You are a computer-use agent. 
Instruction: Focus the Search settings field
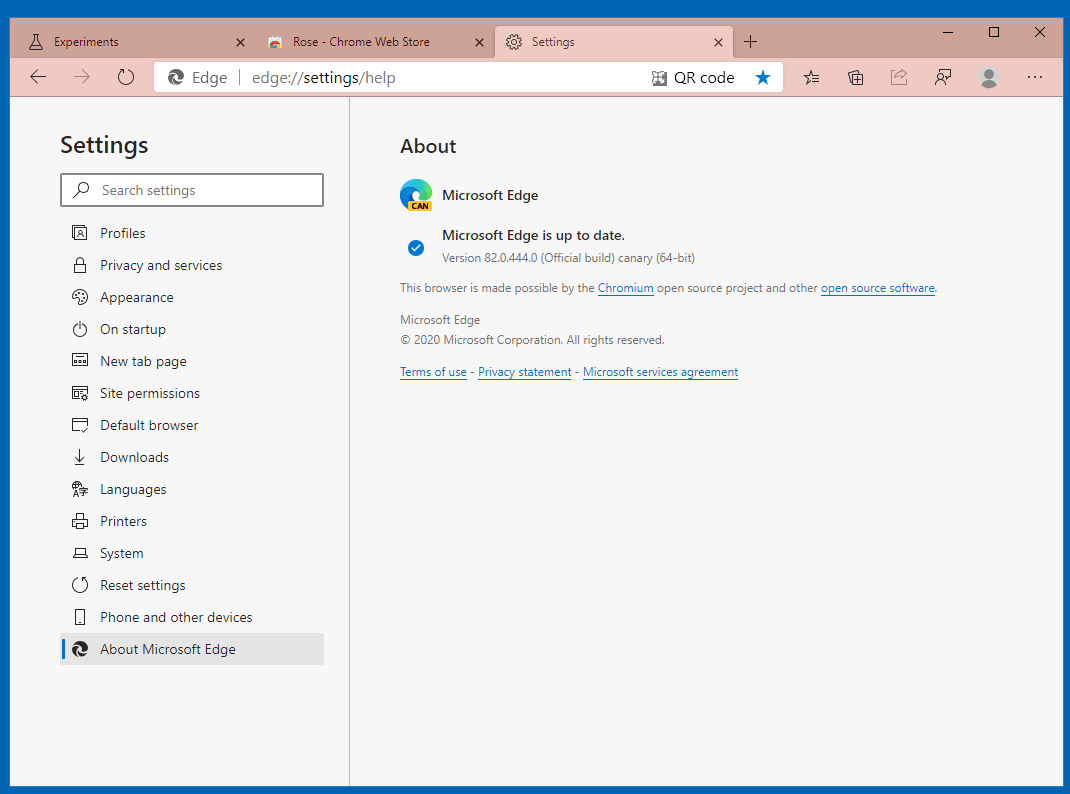[192, 190]
